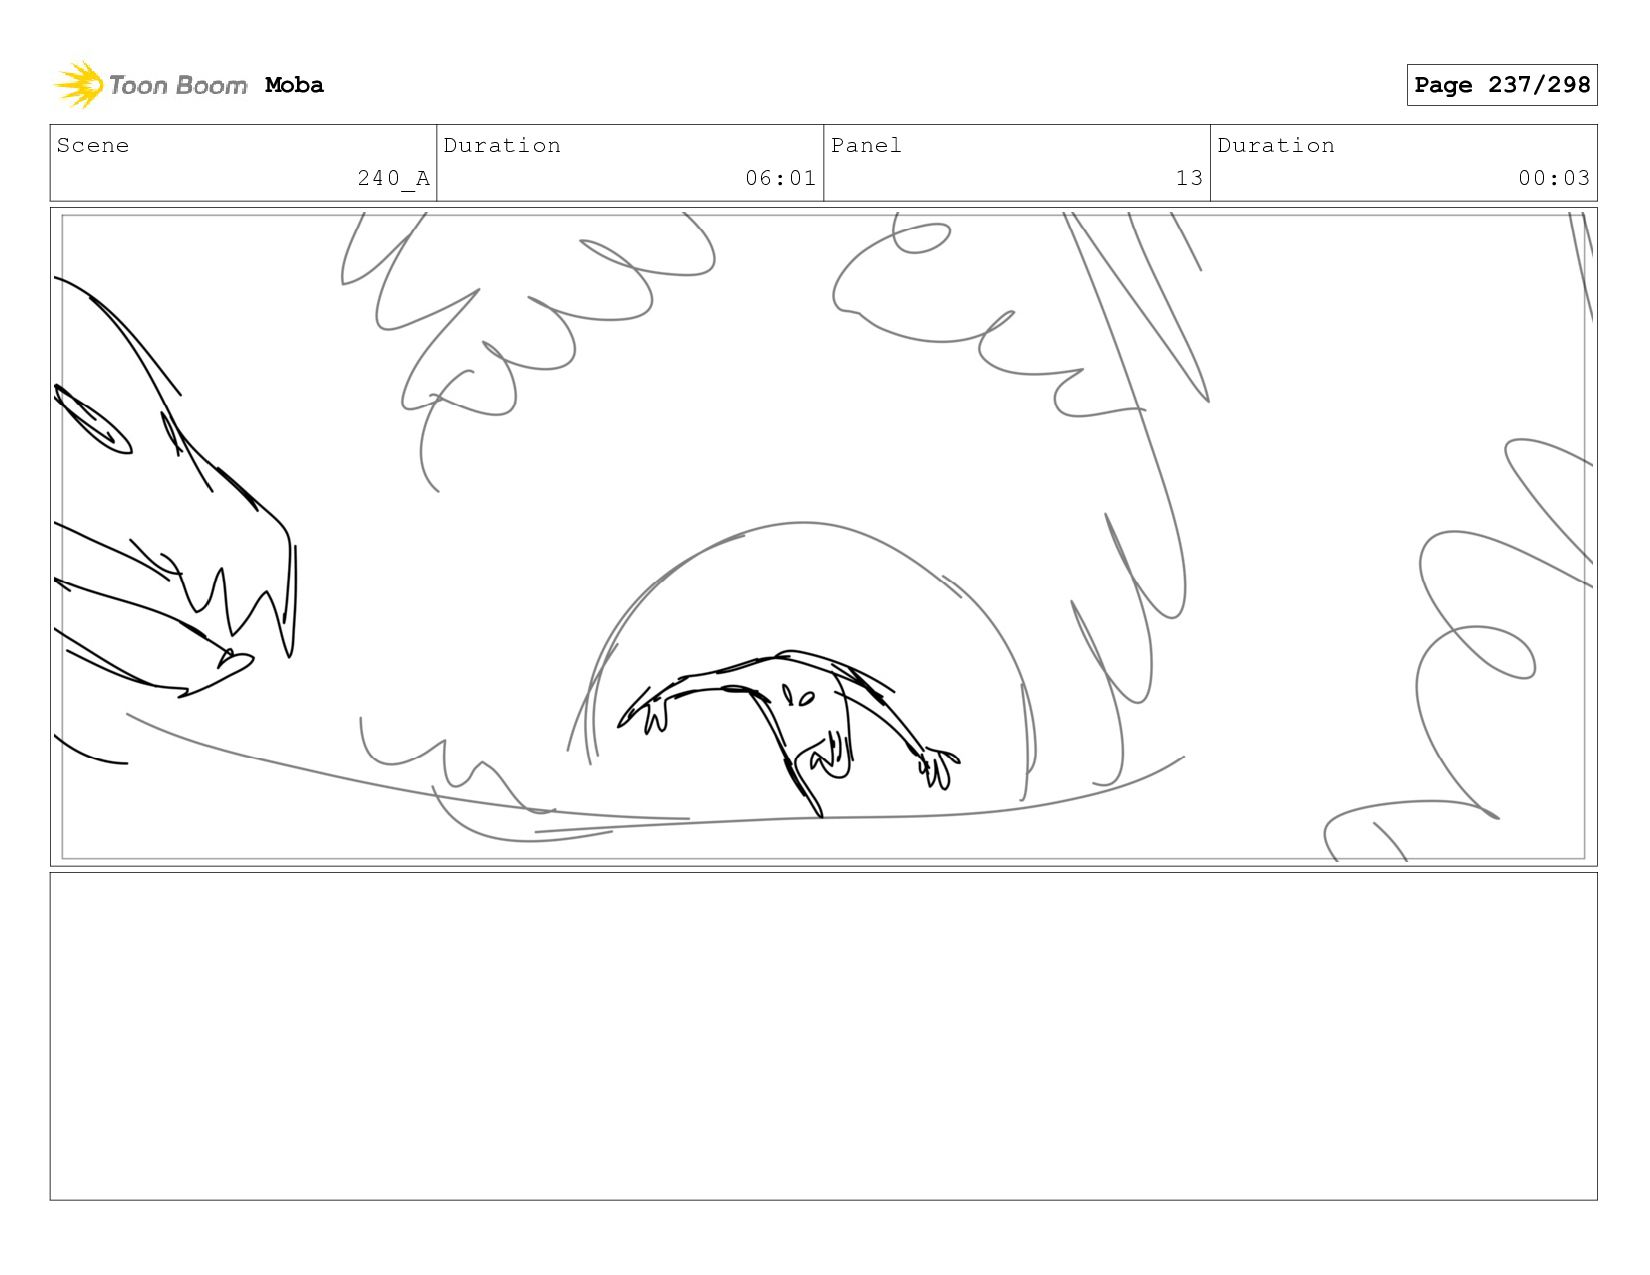Click the 'Page 237/298' indicator

point(1502,85)
